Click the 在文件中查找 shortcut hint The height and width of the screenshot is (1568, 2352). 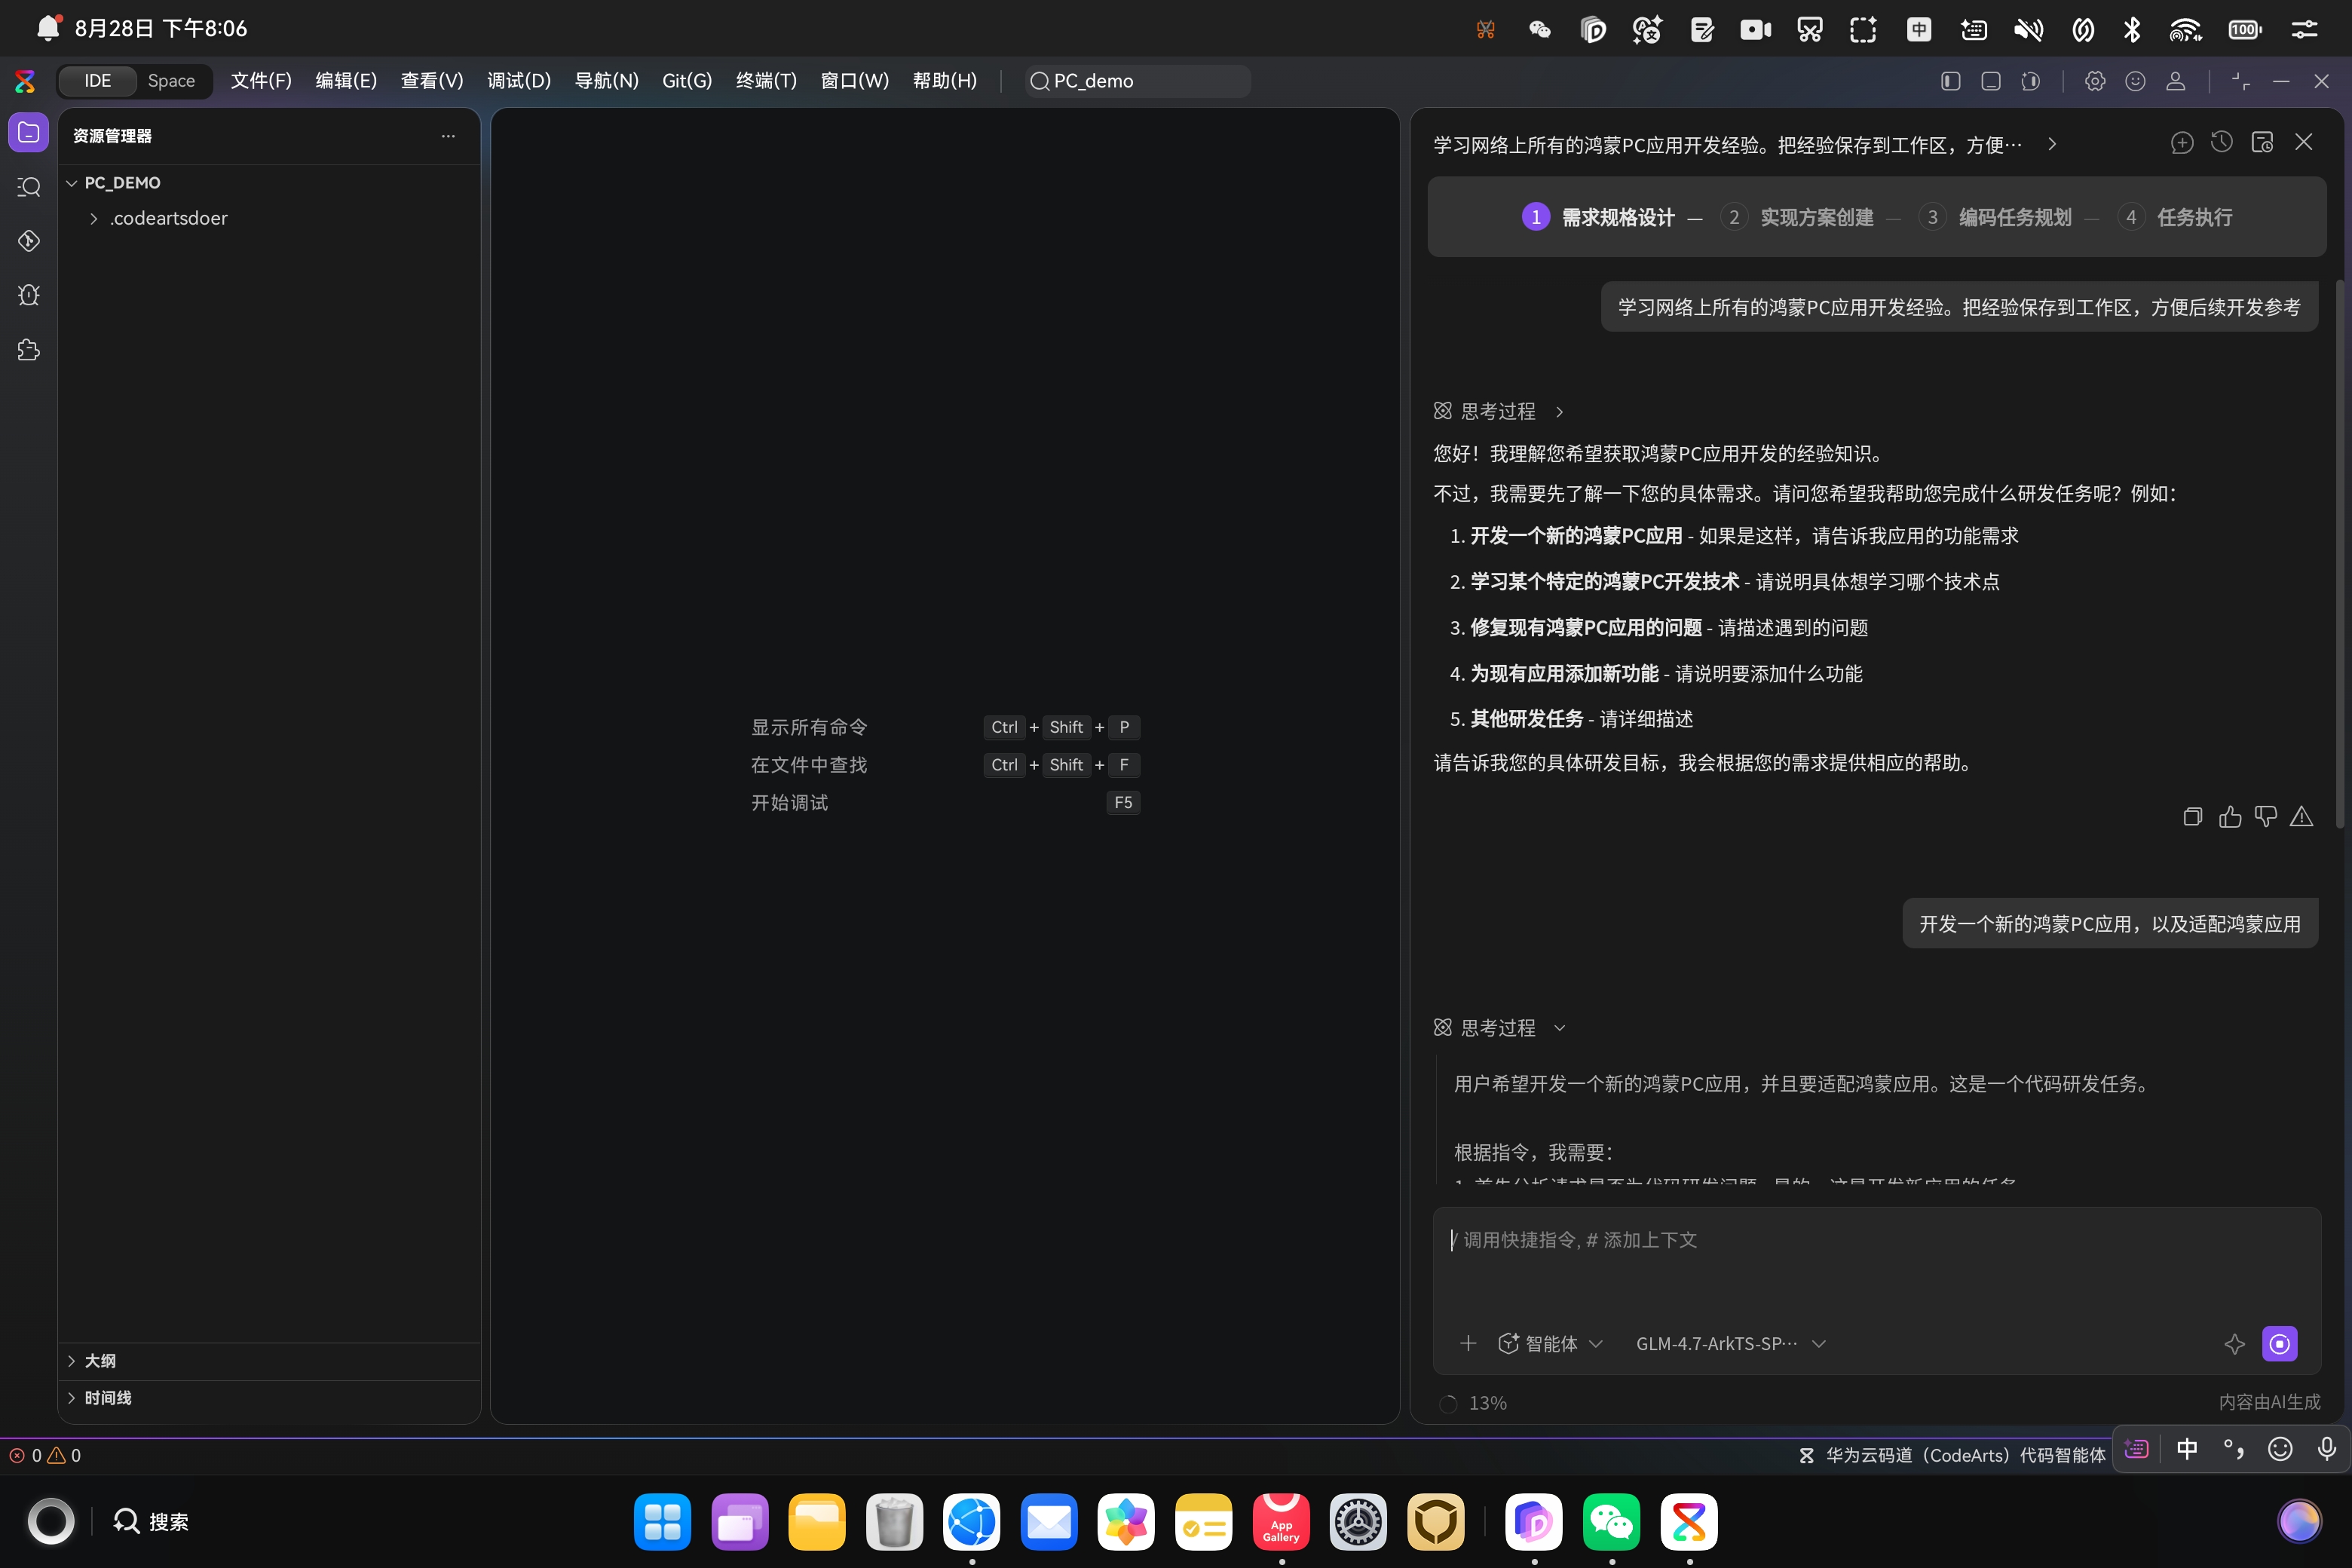click(x=809, y=765)
